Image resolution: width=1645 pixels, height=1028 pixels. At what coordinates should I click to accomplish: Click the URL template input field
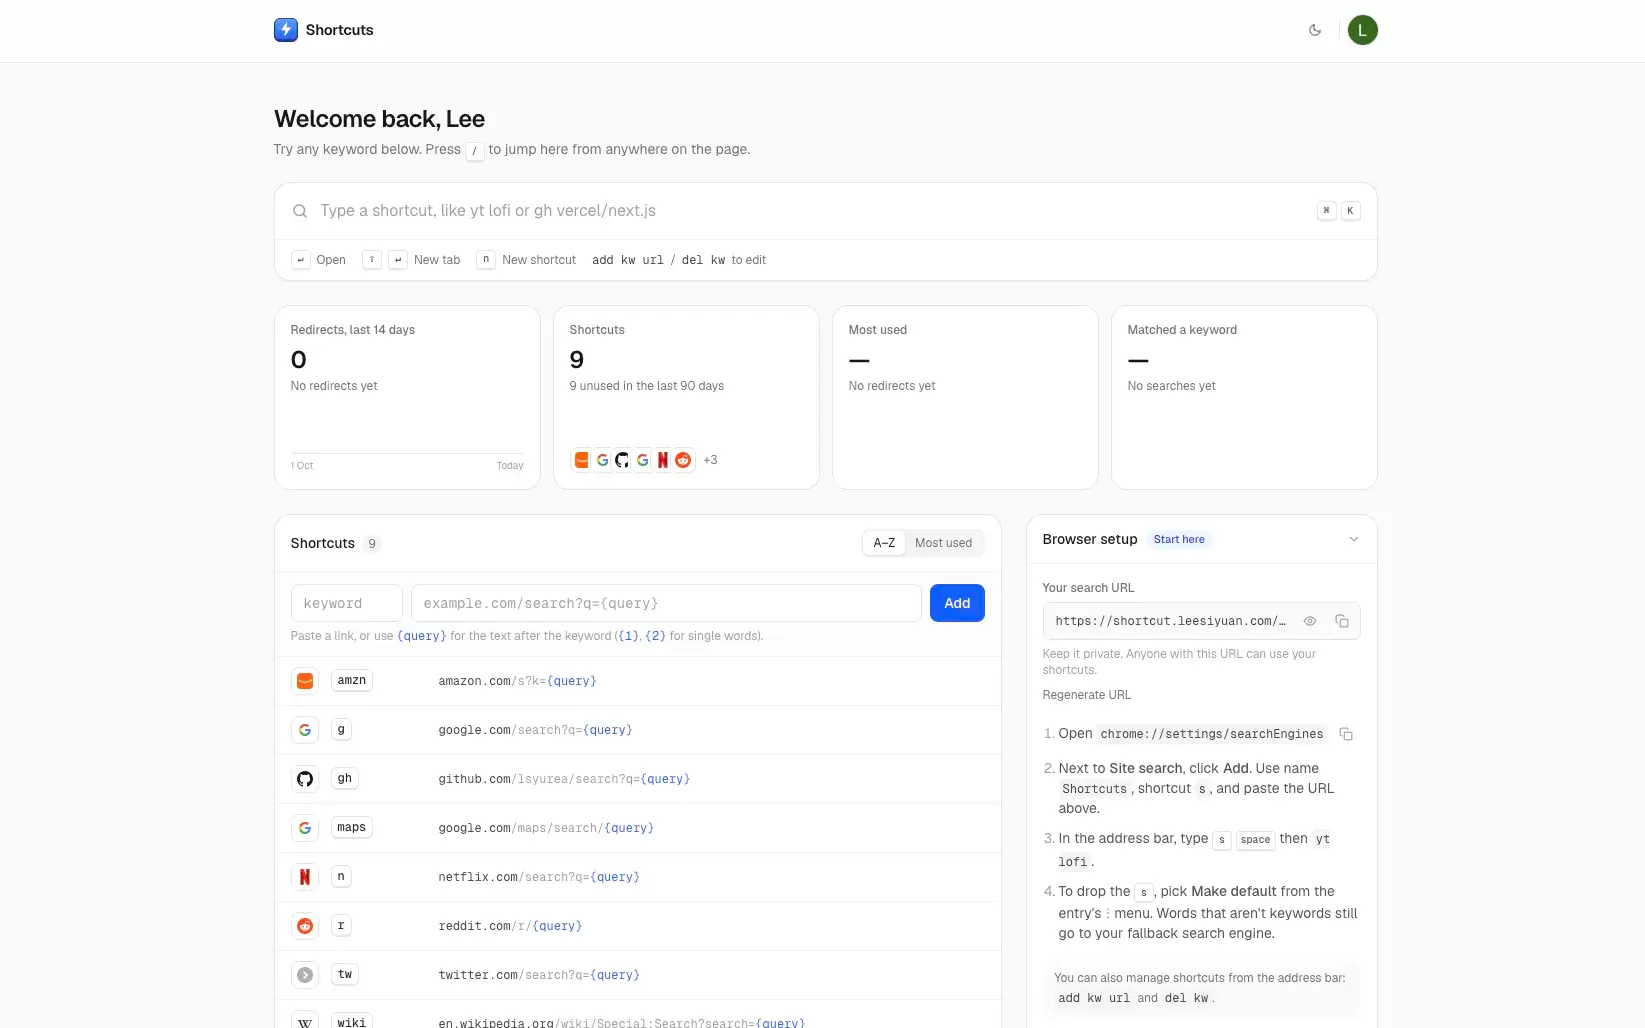[666, 603]
